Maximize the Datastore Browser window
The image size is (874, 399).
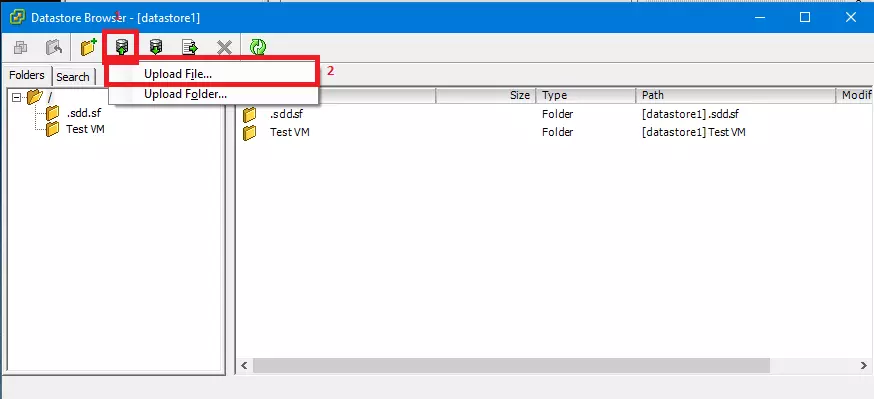(x=805, y=17)
